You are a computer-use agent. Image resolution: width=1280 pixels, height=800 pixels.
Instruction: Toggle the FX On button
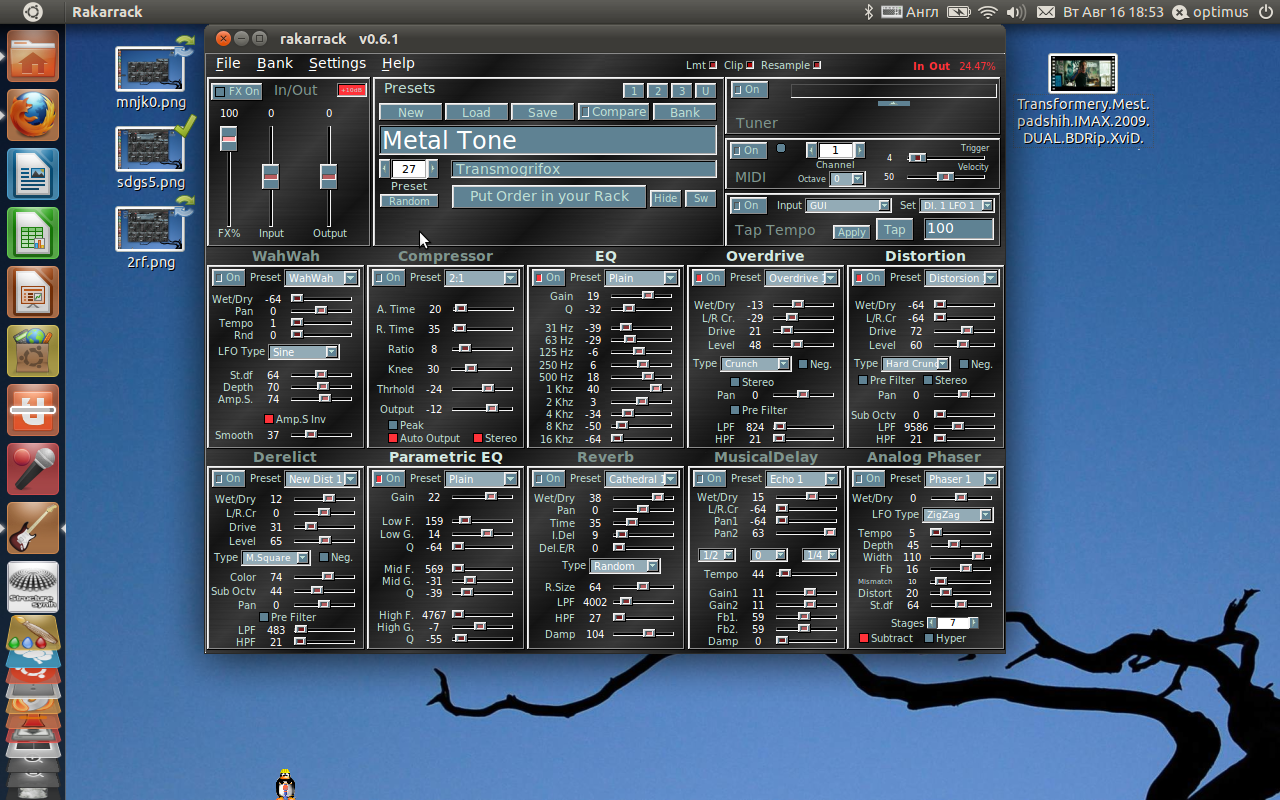point(237,91)
